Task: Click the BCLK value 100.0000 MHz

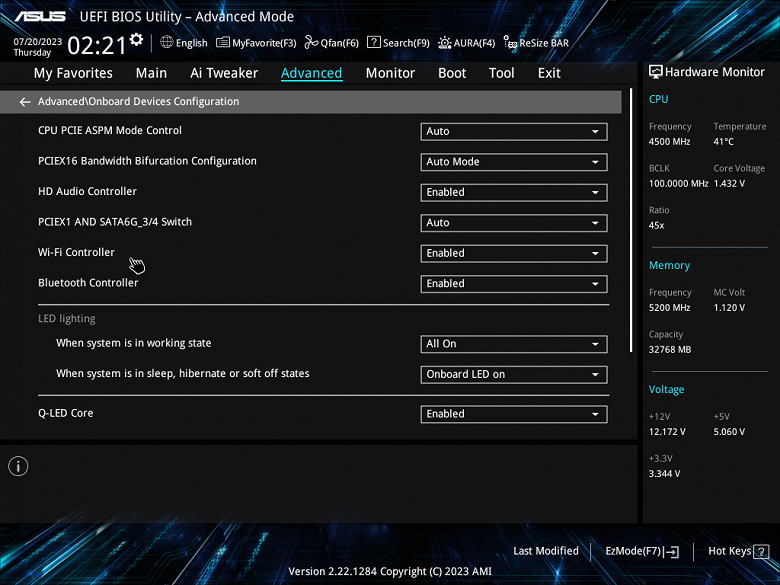Action: pyautogui.click(x=678, y=184)
